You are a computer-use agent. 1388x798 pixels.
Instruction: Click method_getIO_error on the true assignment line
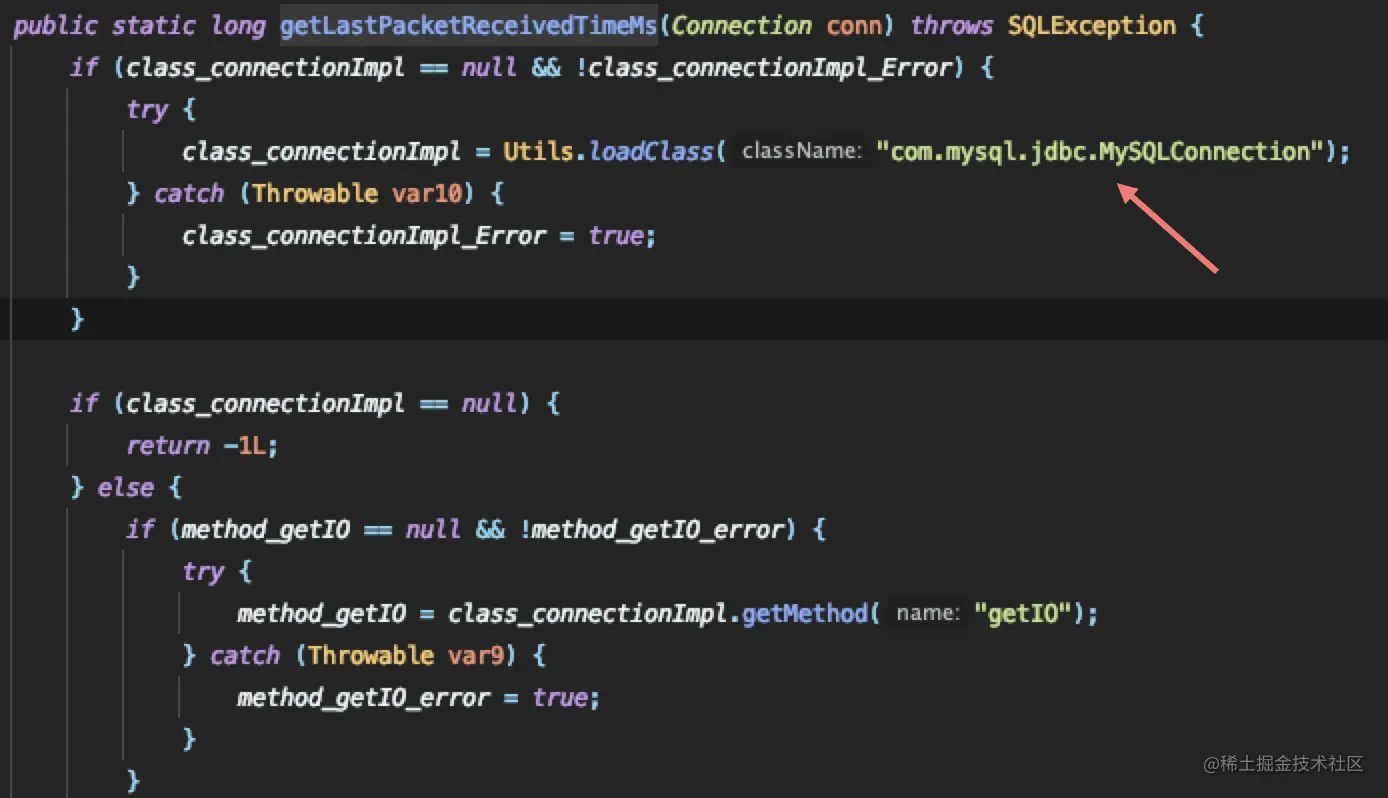[363, 697]
